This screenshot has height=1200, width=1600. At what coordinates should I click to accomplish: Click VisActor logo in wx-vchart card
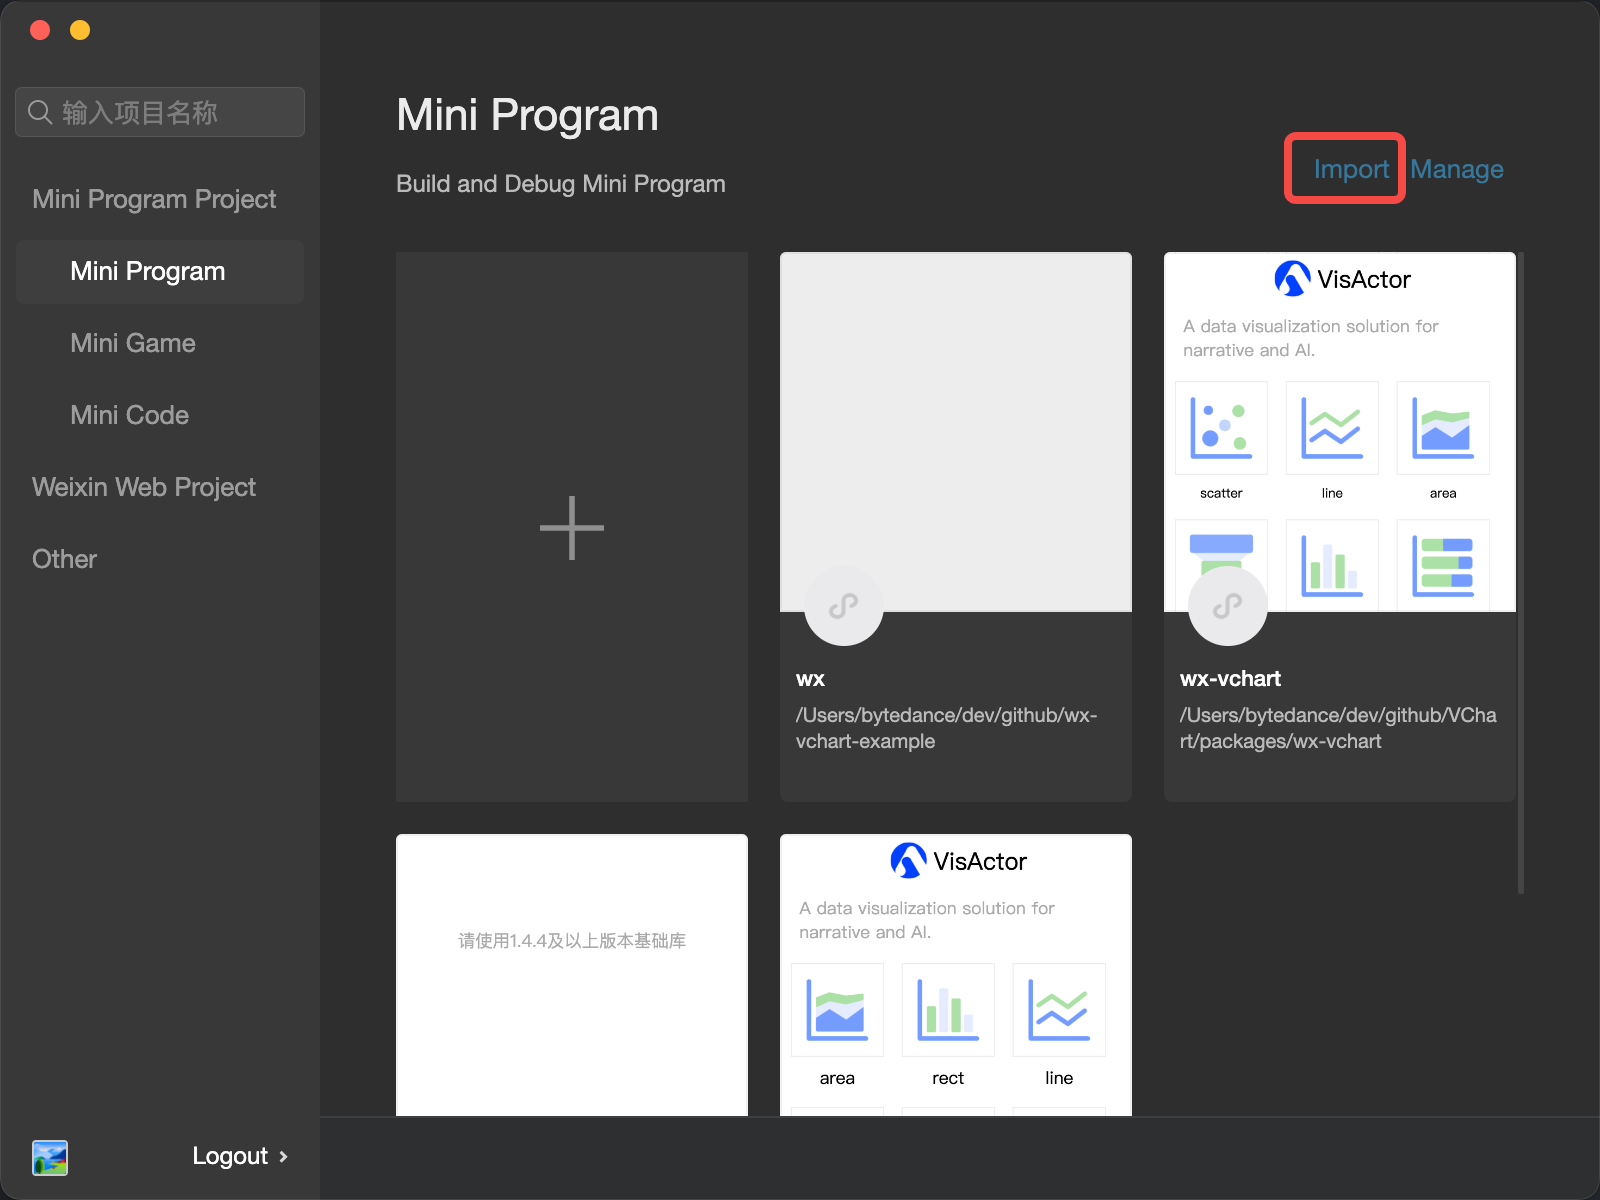[1342, 279]
